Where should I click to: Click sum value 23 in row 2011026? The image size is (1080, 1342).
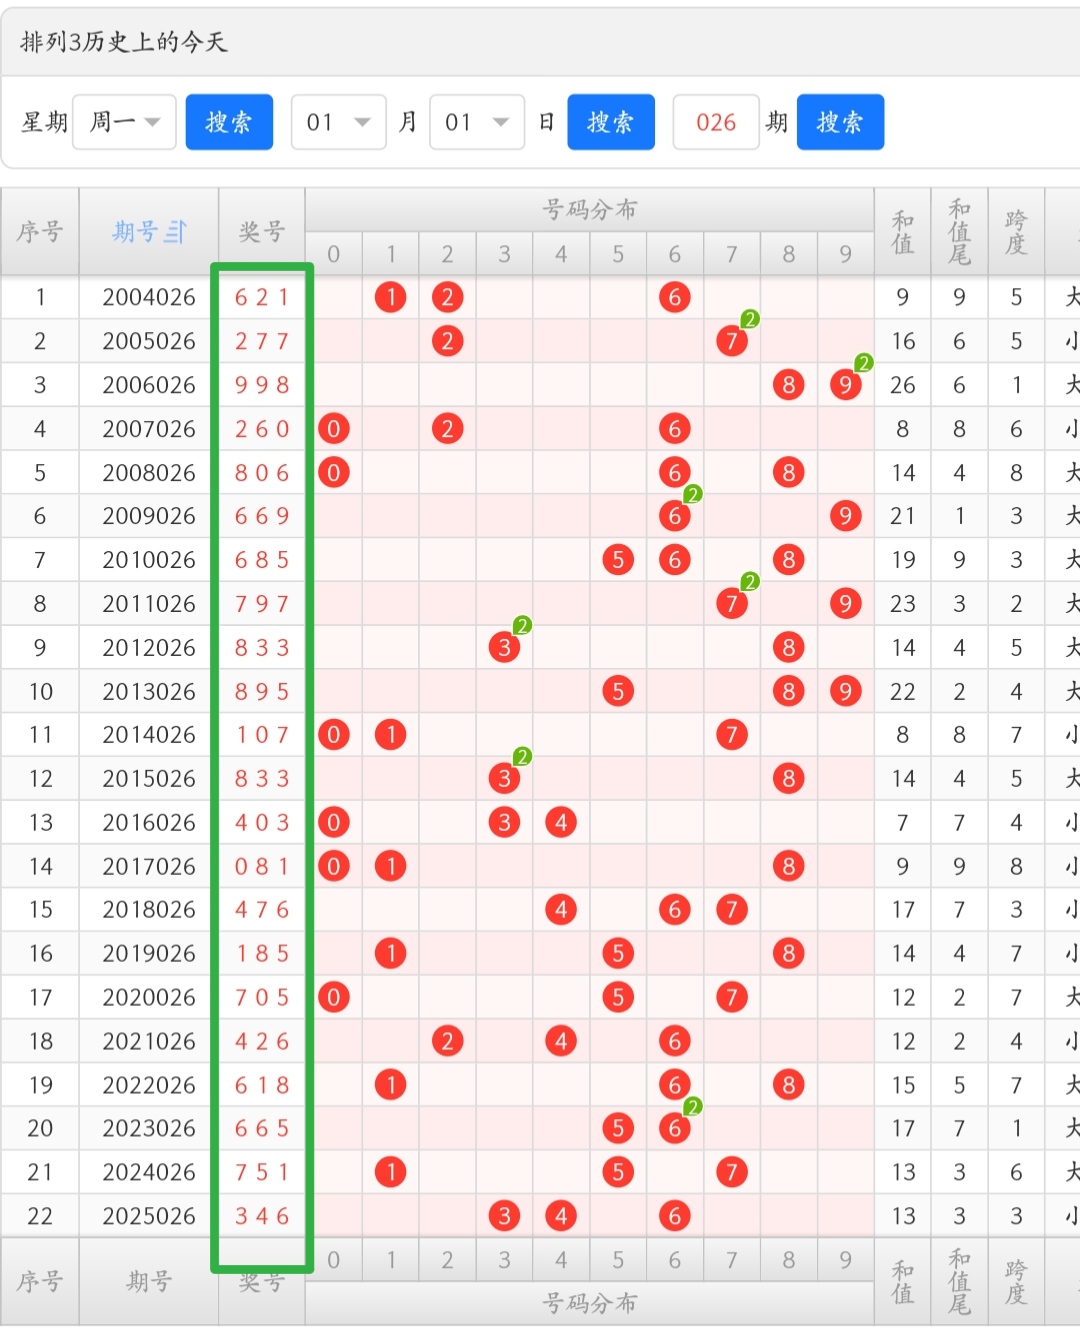point(903,604)
